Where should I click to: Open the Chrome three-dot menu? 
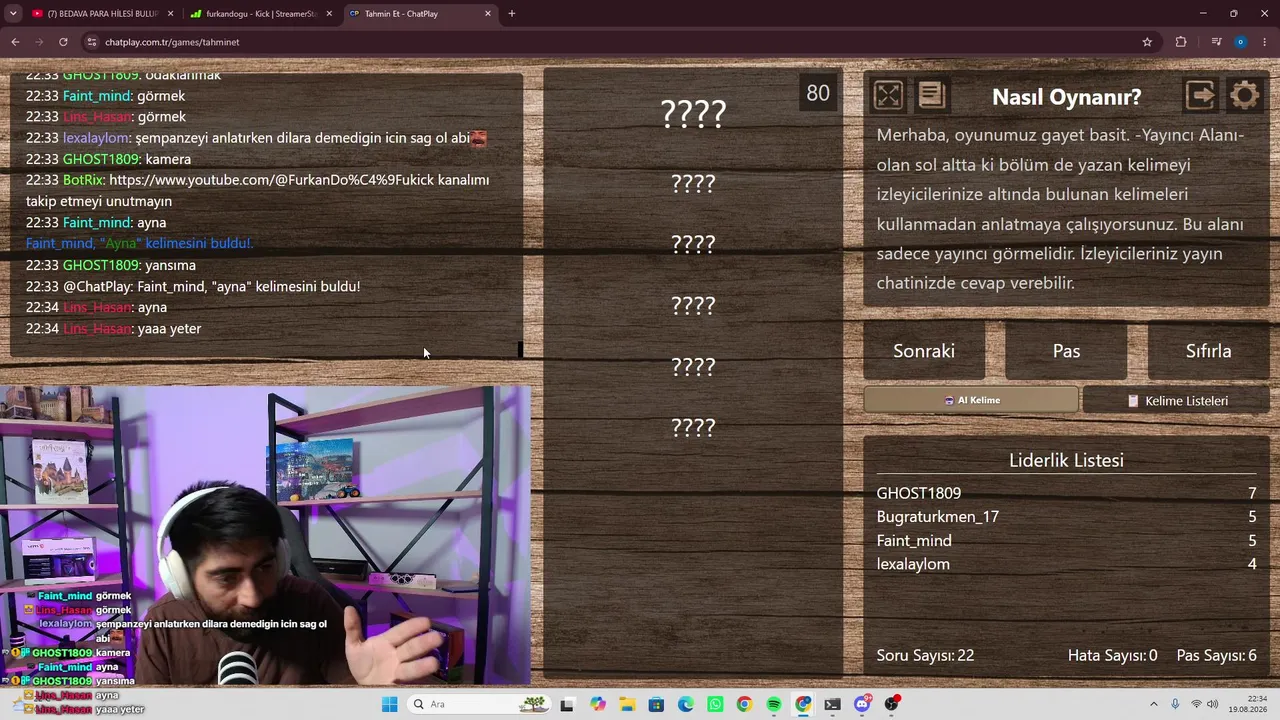(x=1266, y=42)
